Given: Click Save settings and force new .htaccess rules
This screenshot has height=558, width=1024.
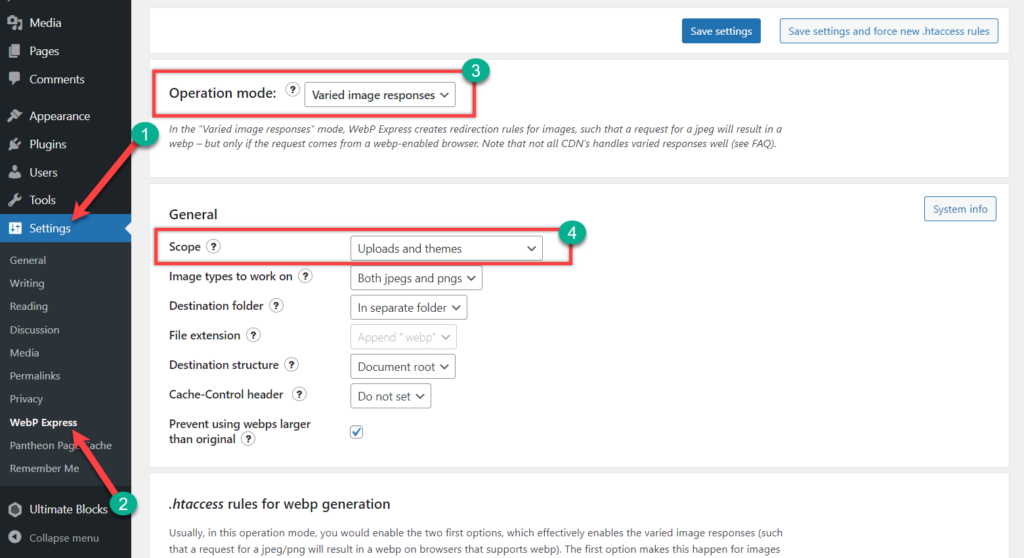Looking at the screenshot, I should 889,31.
